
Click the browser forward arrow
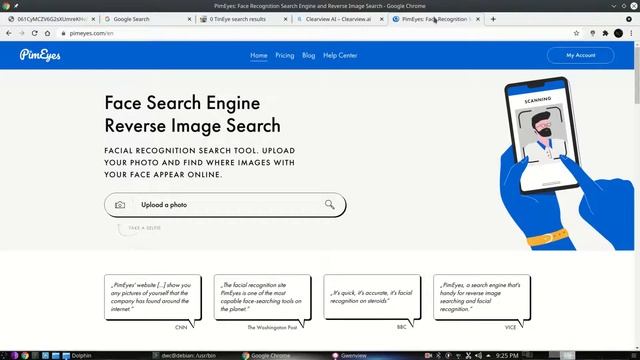click(22, 33)
